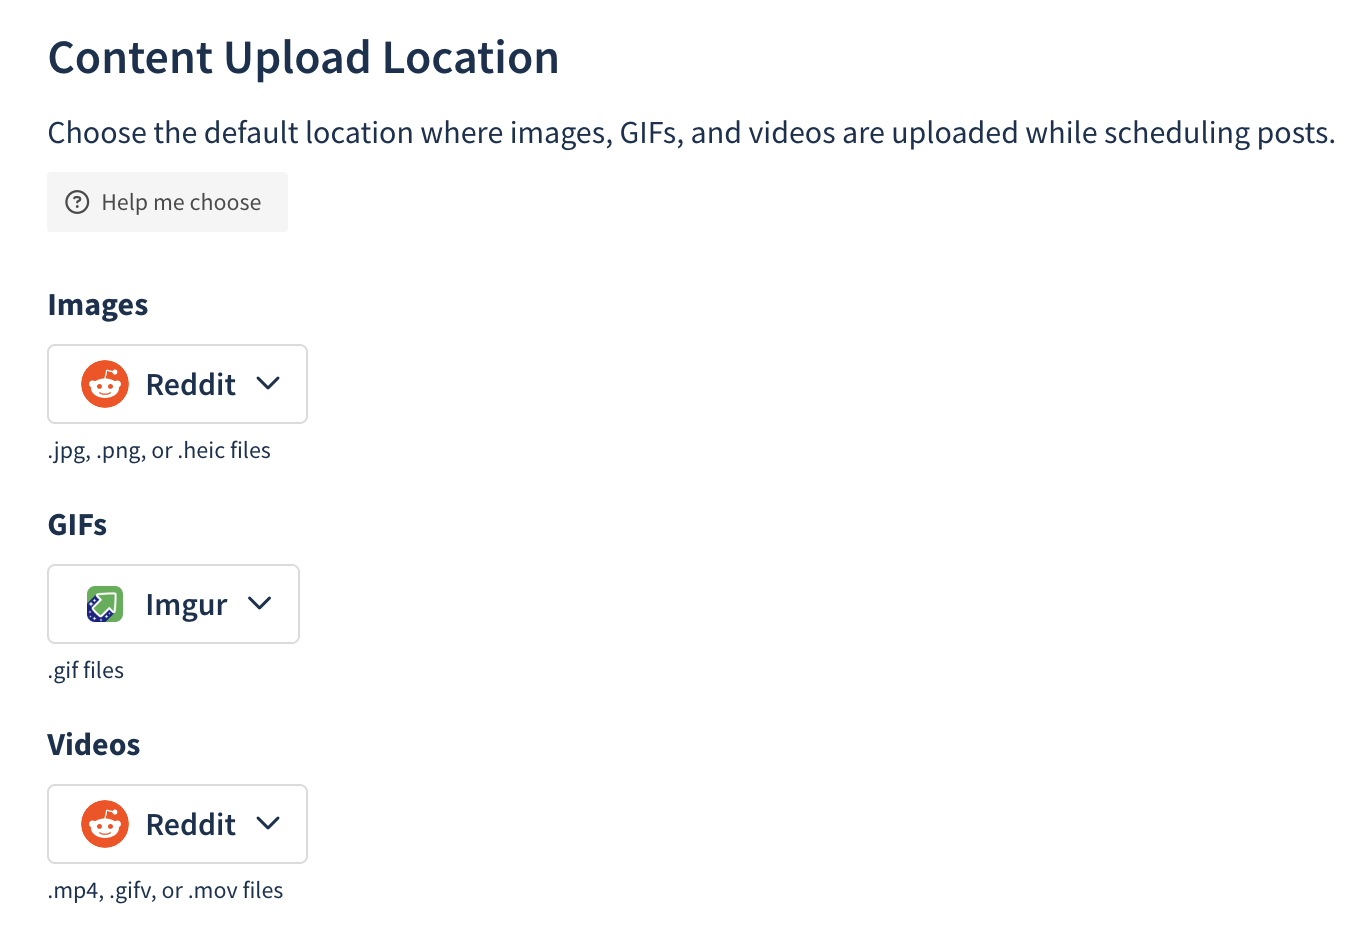This screenshot has height=940, width=1370.
Task: Click the Help me choose button
Action: (167, 202)
